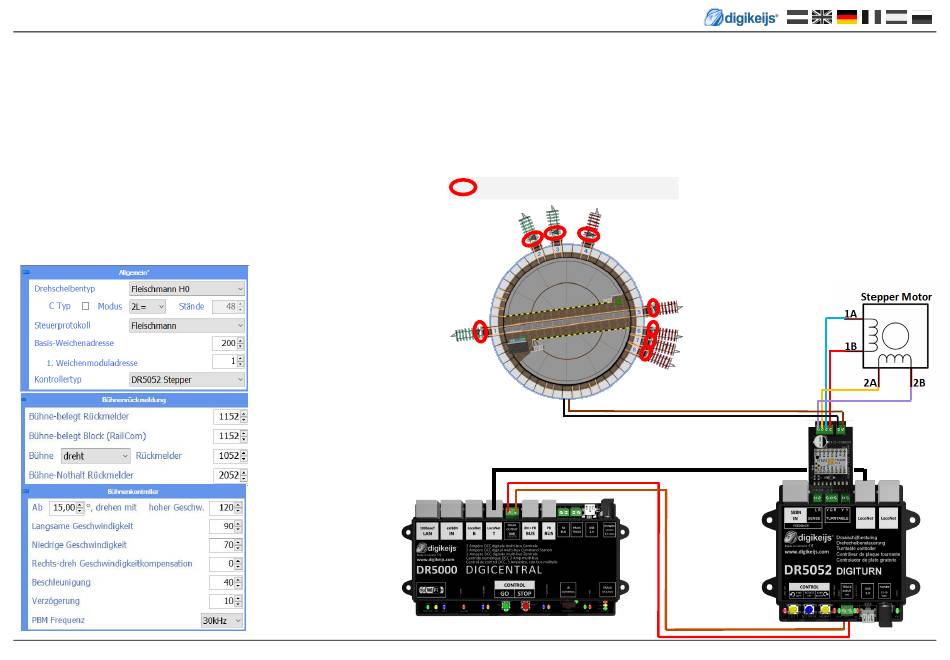Click the '2A' wire label

click(x=870, y=383)
